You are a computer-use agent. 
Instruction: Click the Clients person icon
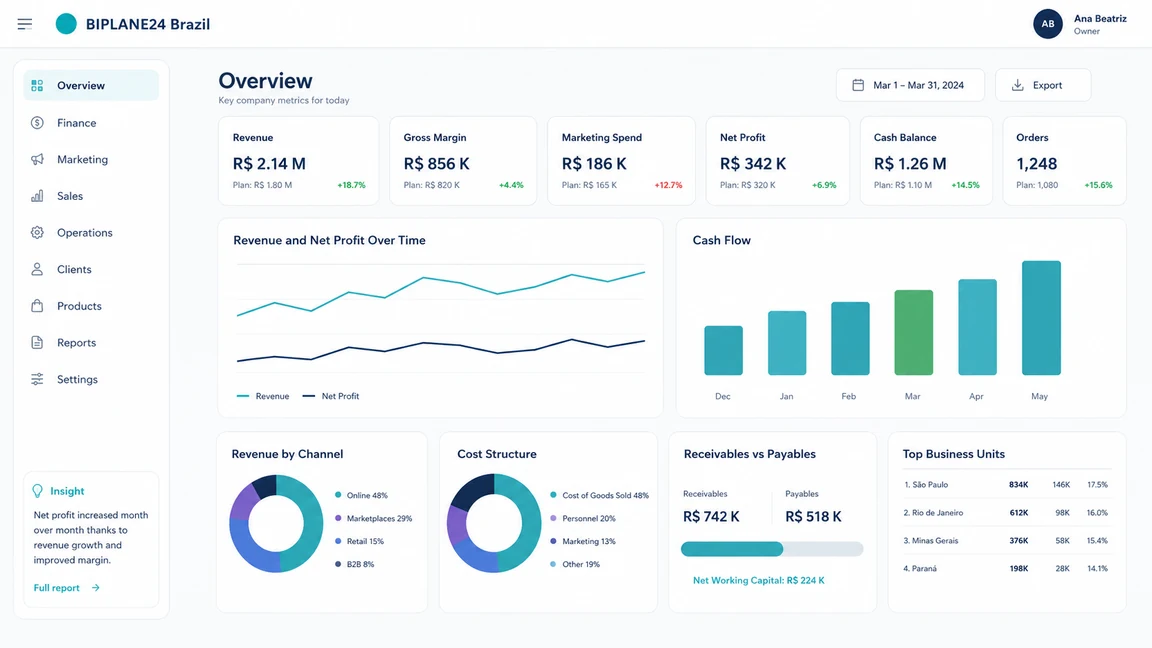pyautogui.click(x=37, y=270)
